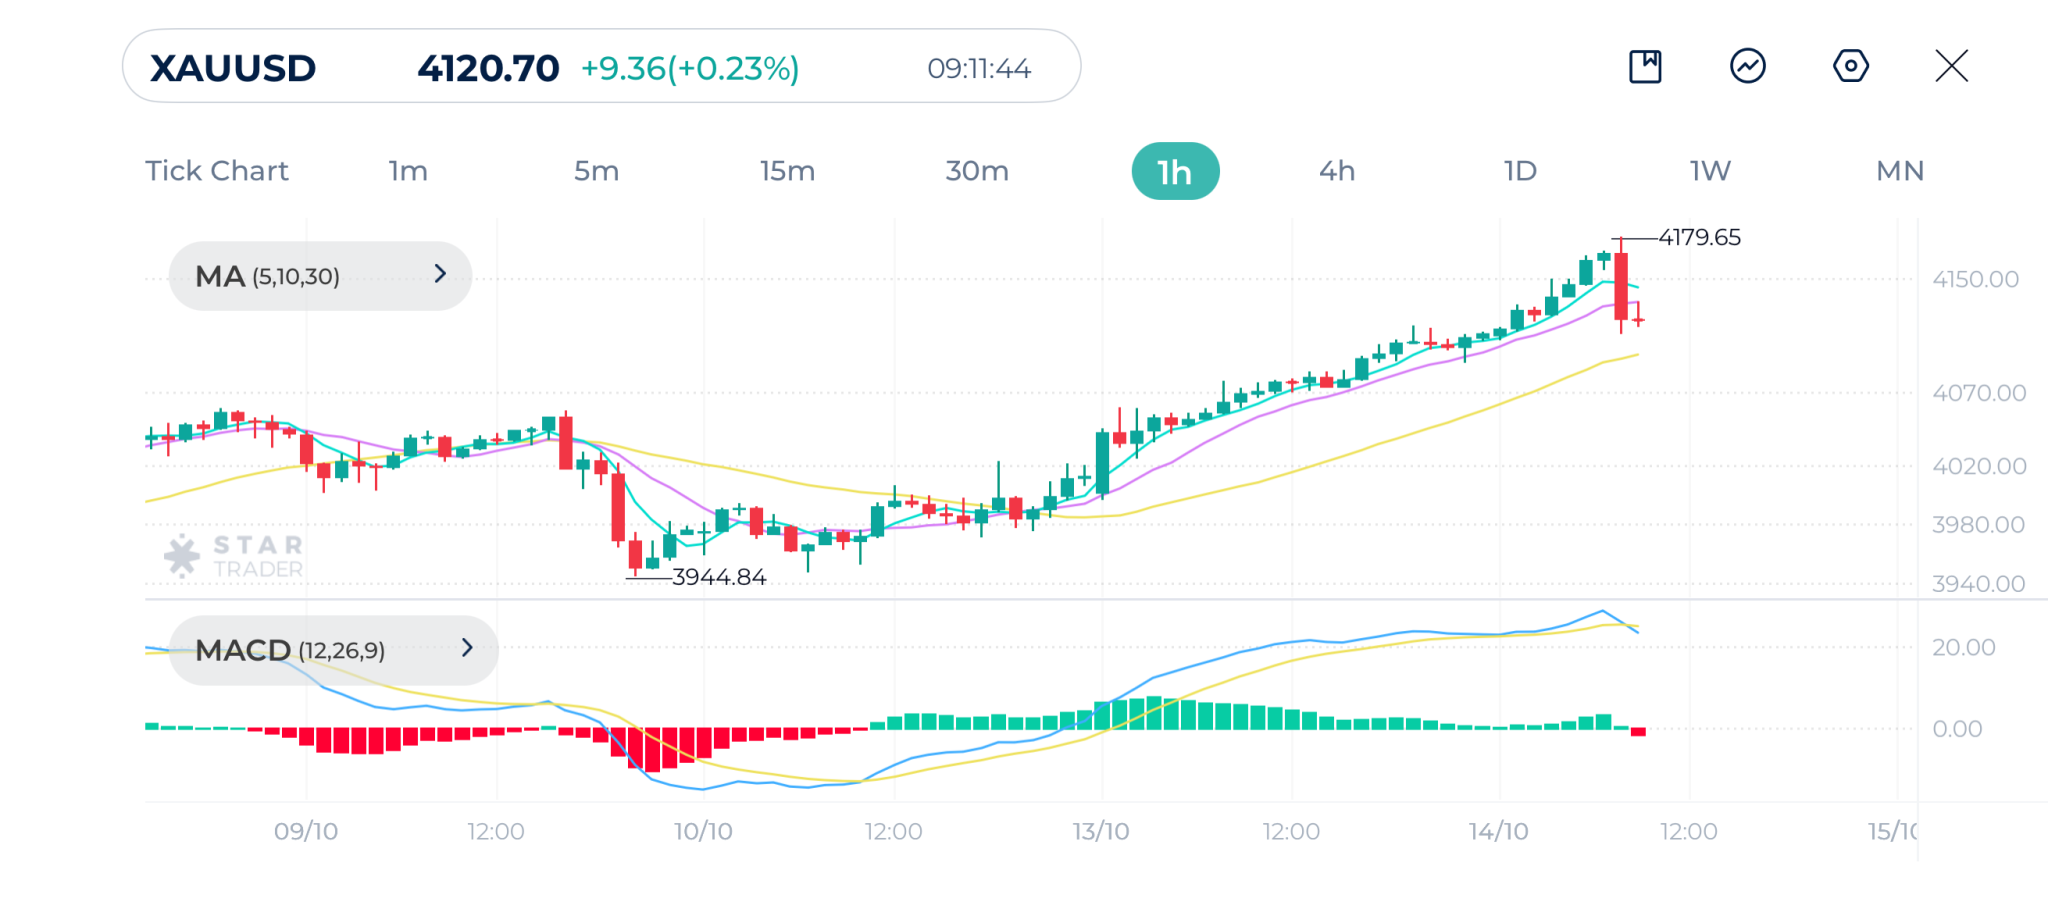
Task: Click the 3944.84 low price marker
Action: pyautogui.click(x=719, y=577)
